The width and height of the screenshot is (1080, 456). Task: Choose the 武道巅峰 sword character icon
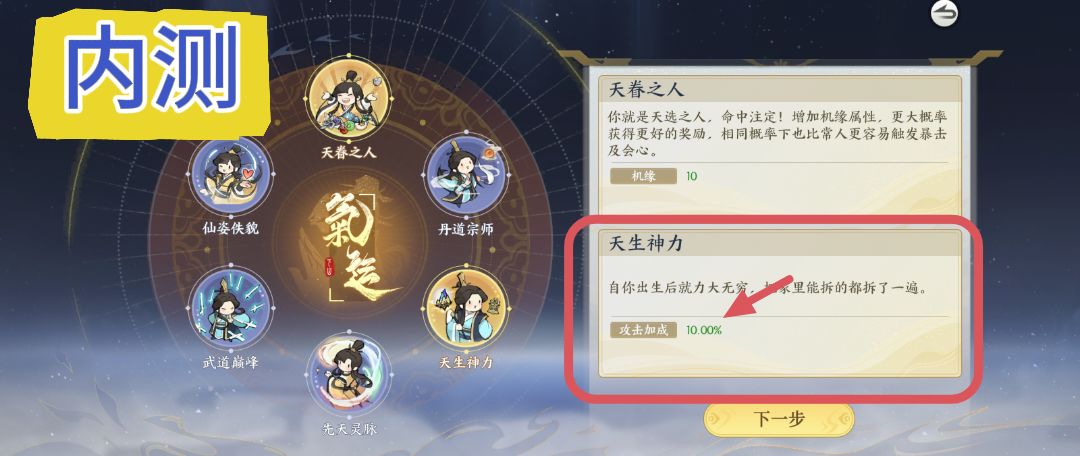[x=231, y=309]
